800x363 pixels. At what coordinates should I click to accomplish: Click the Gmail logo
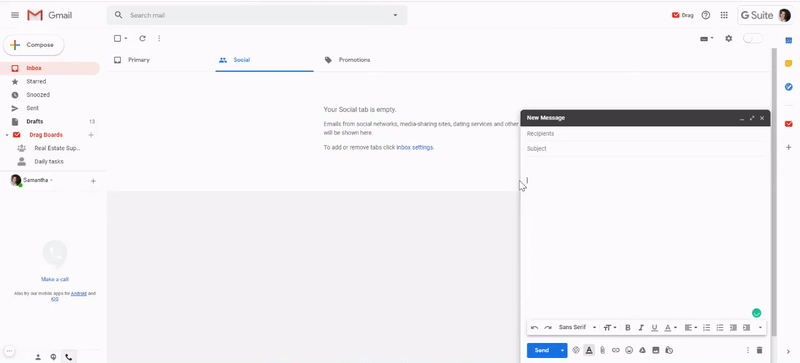click(x=49, y=15)
